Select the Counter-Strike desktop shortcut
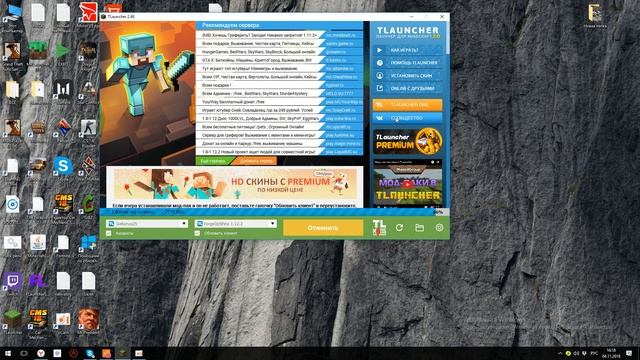Viewport: 640px width, 360px height. pos(88,127)
